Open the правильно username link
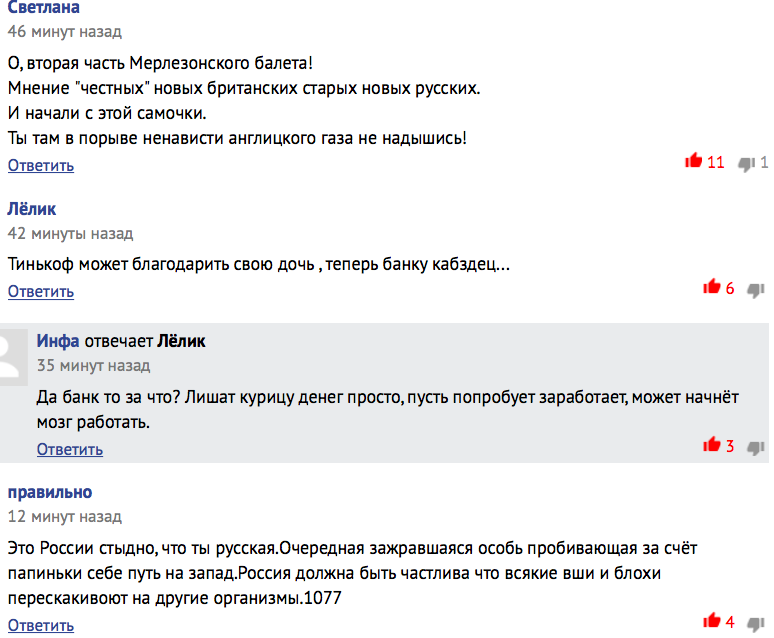 coord(50,492)
